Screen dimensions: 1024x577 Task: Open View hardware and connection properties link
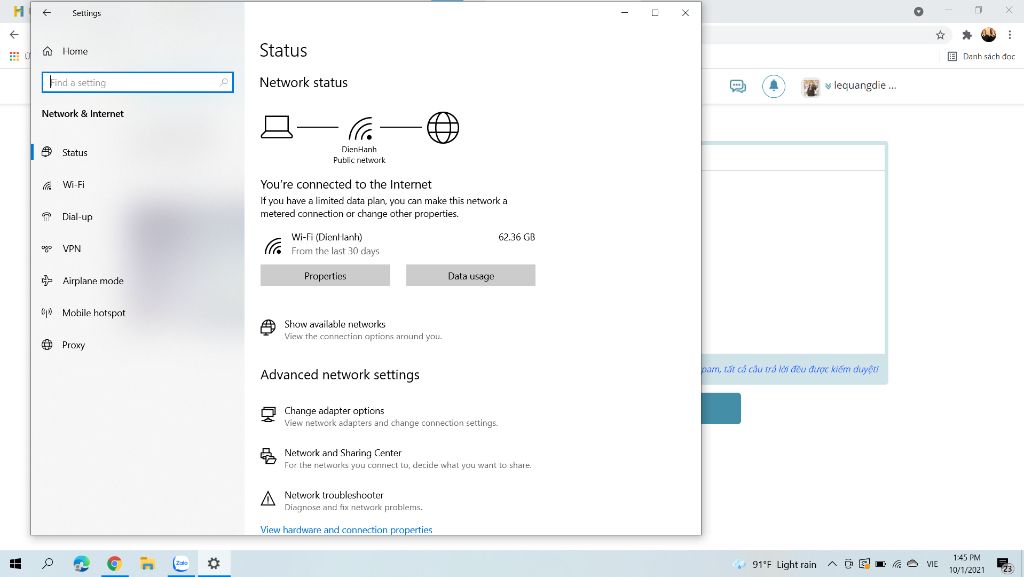(x=346, y=529)
